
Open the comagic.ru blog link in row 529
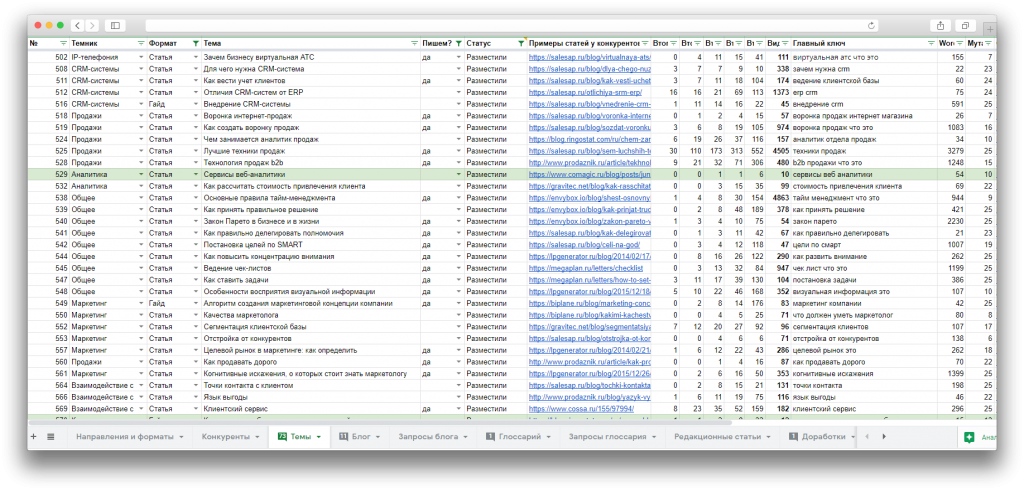(590, 174)
